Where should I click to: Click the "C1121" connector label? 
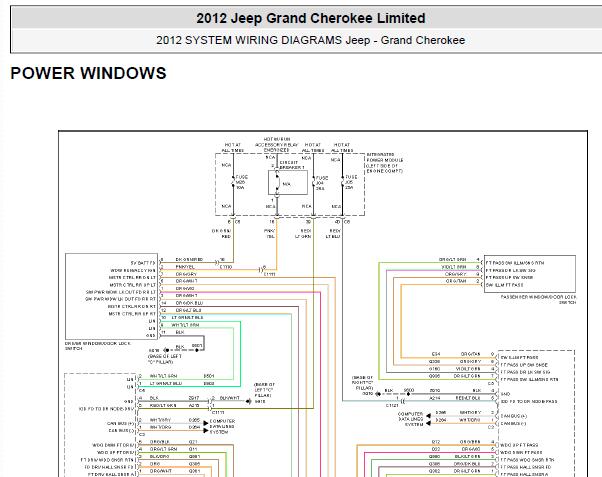392,405
